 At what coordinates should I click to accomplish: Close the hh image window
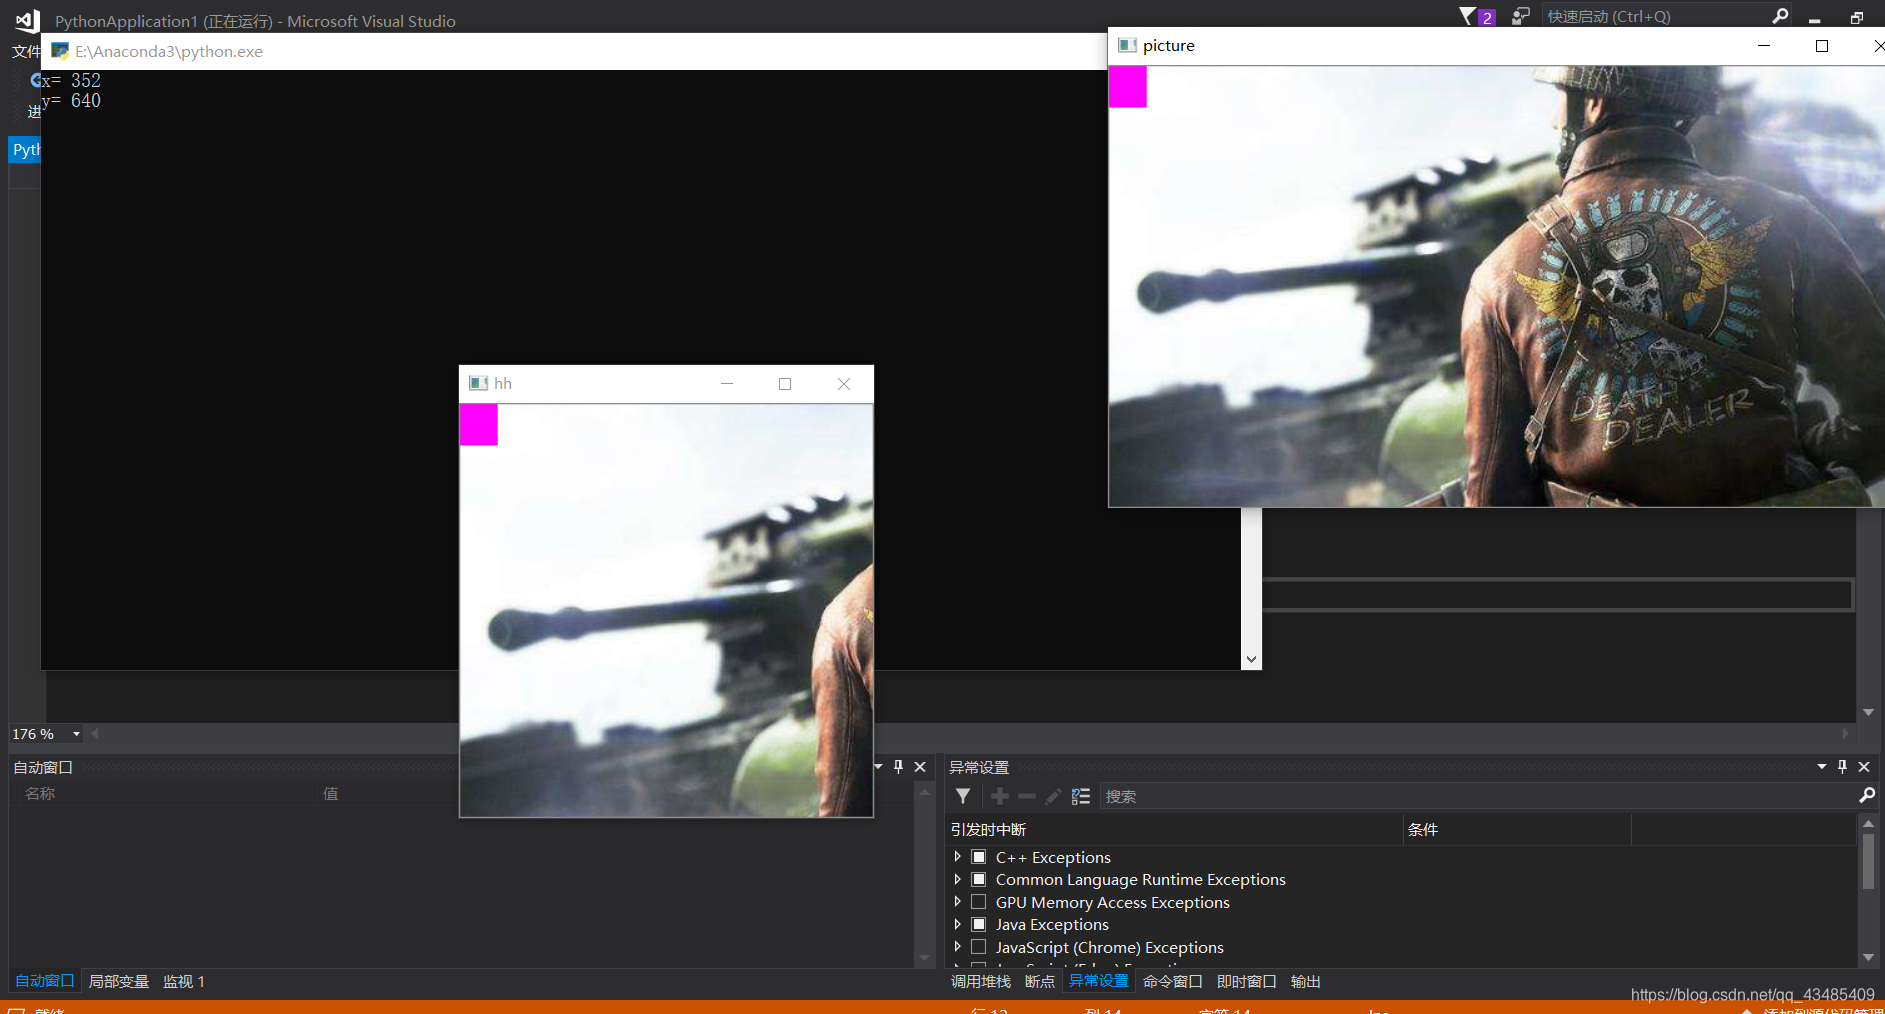coord(844,384)
